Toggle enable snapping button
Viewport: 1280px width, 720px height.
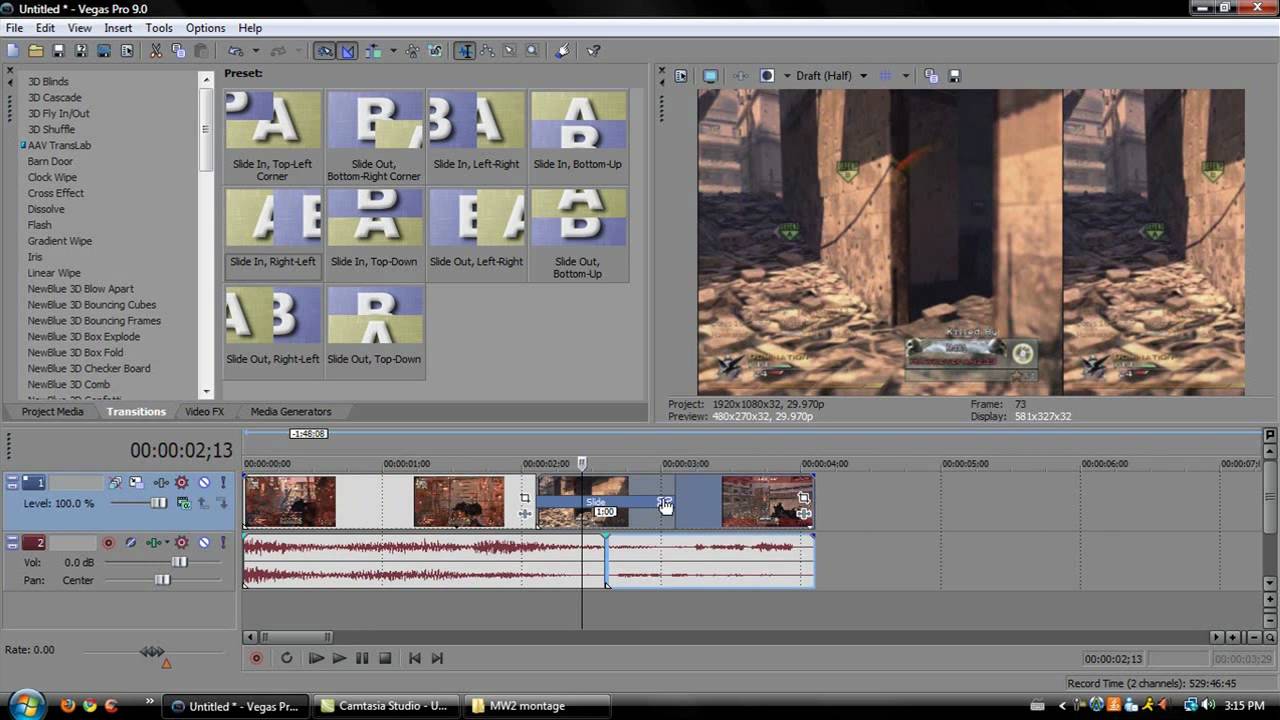(x=324, y=50)
